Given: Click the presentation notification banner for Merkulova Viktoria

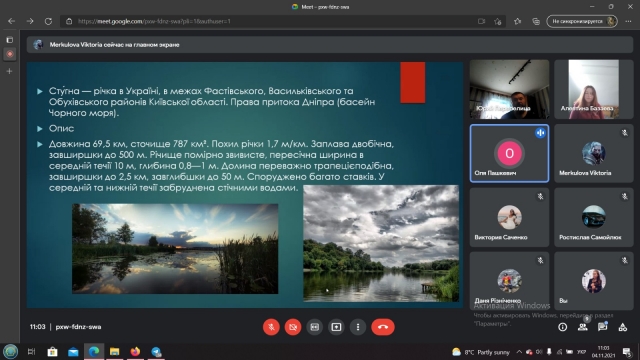Looking at the screenshot, I should [x=330, y=44].
